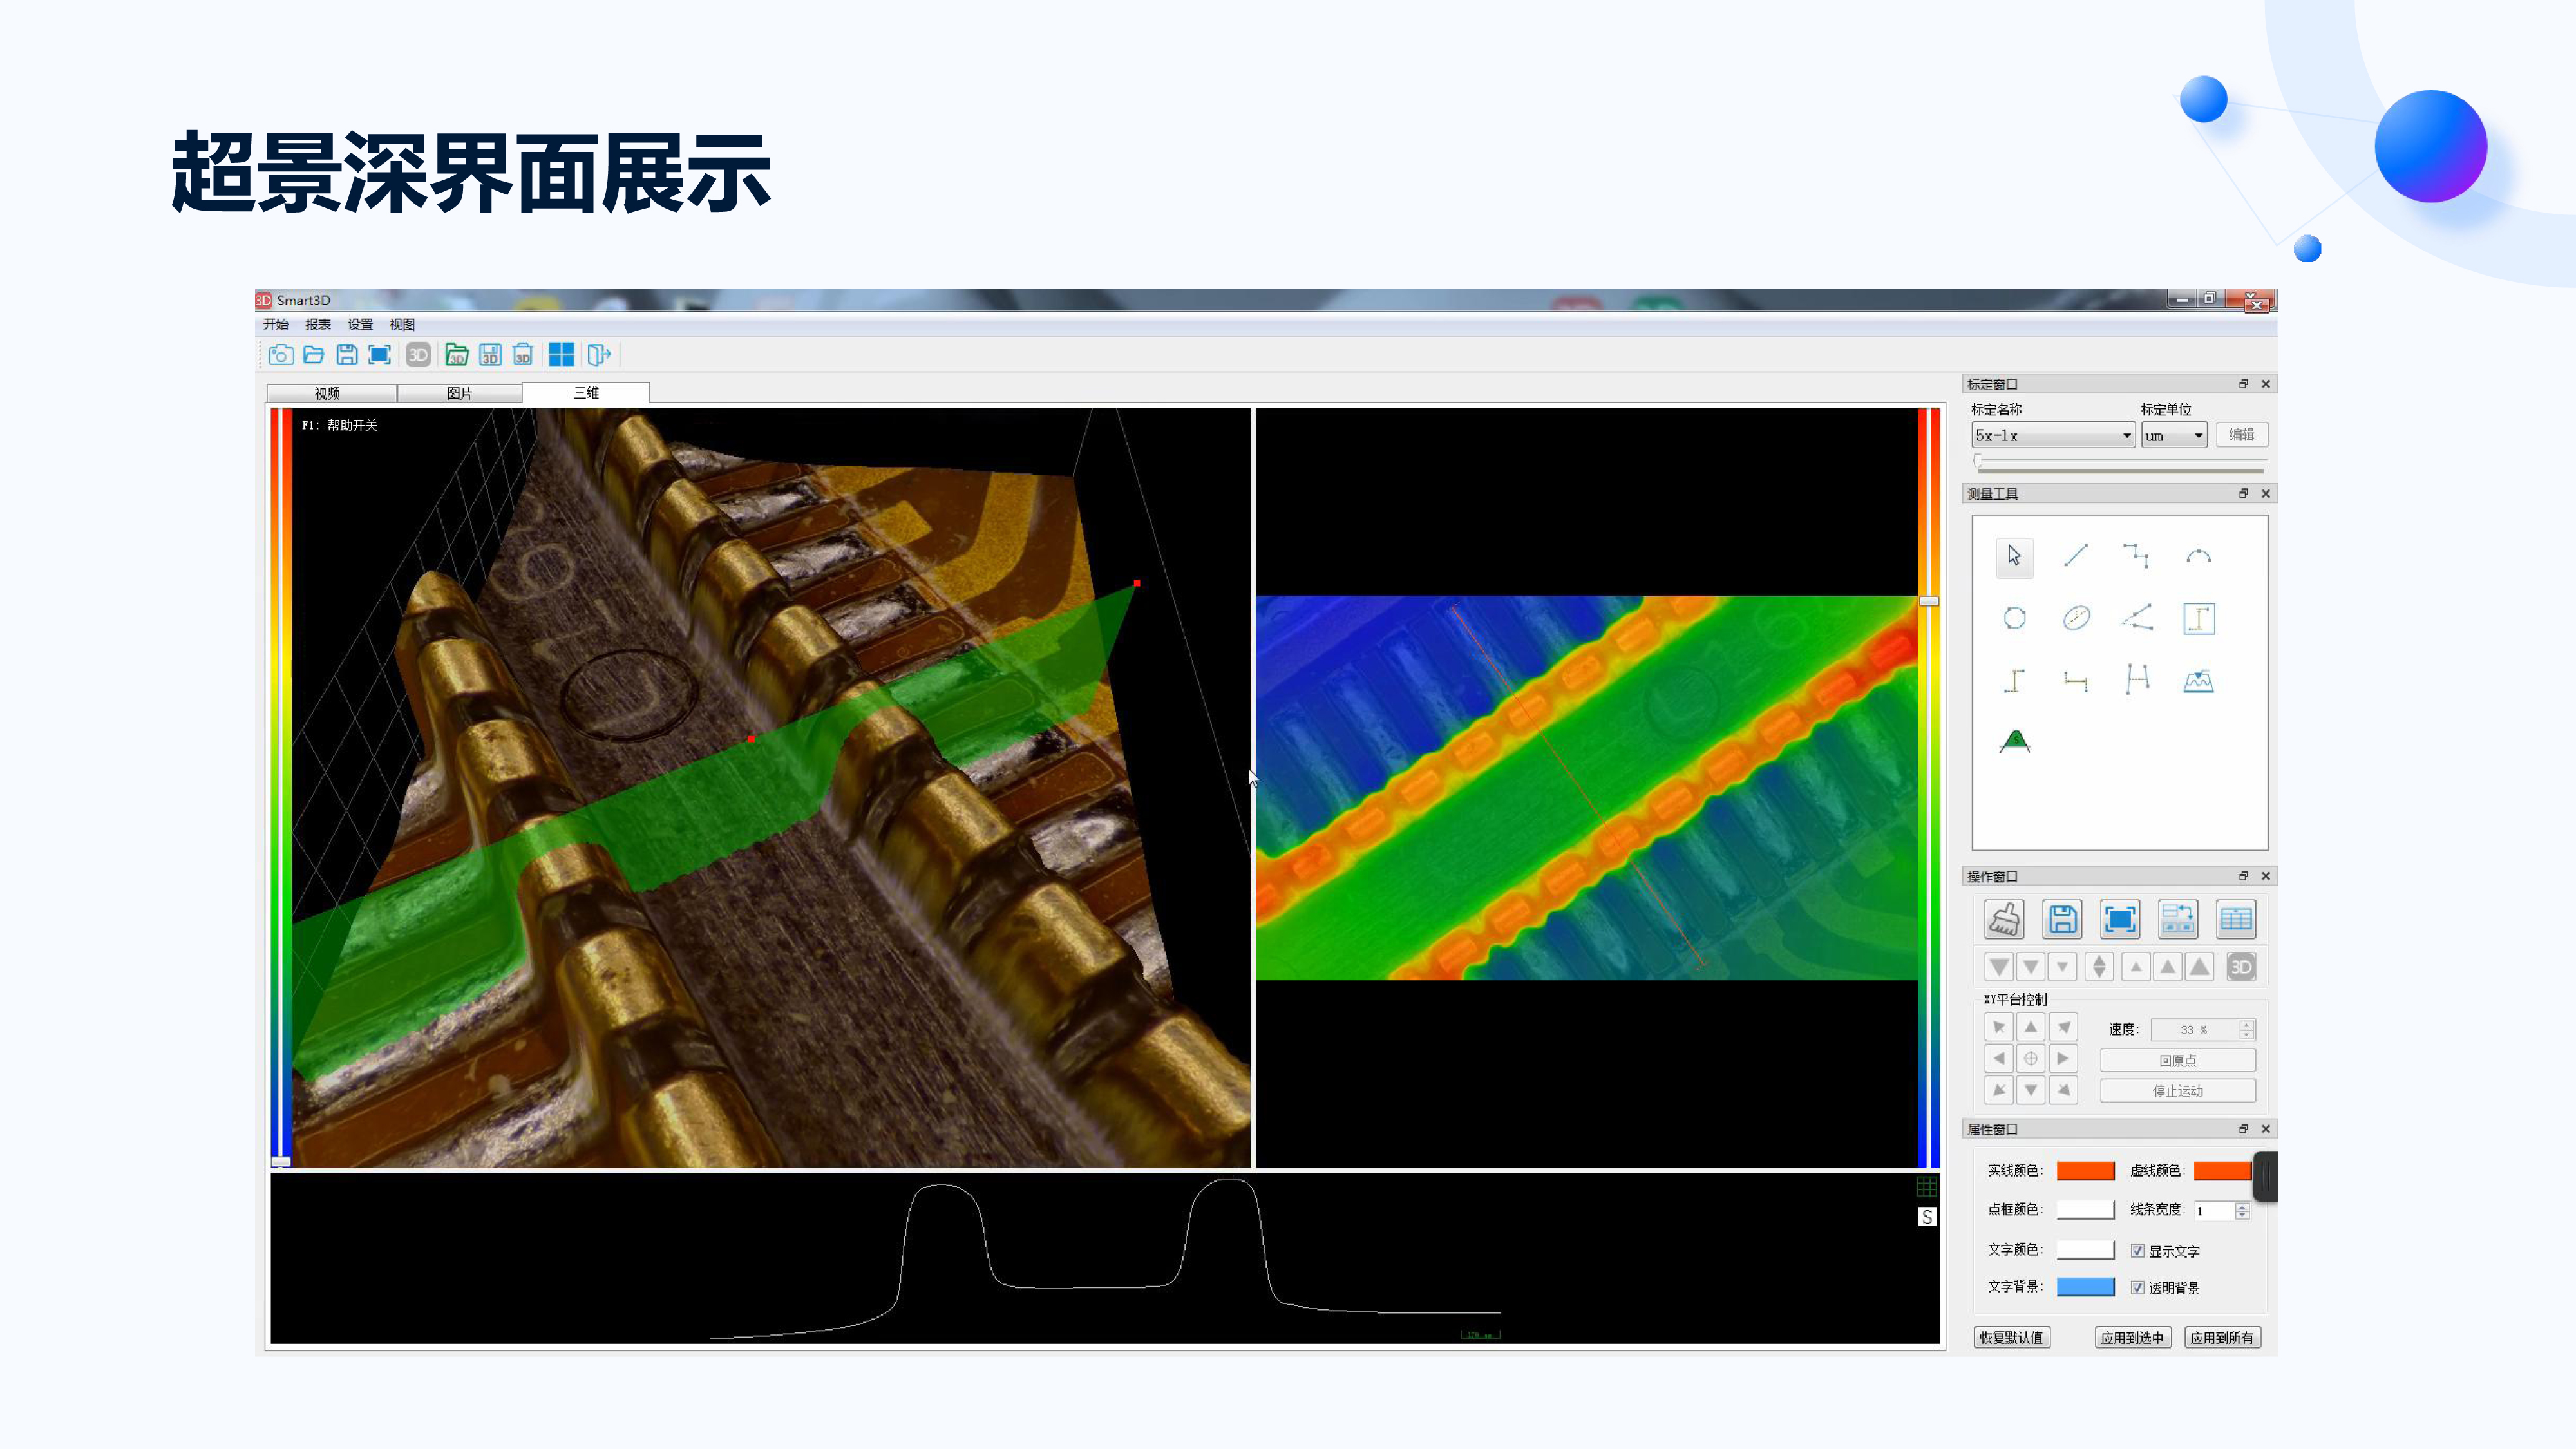Select the line measurement tool
Image resolution: width=2576 pixels, height=1449 pixels.
tap(2077, 556)
